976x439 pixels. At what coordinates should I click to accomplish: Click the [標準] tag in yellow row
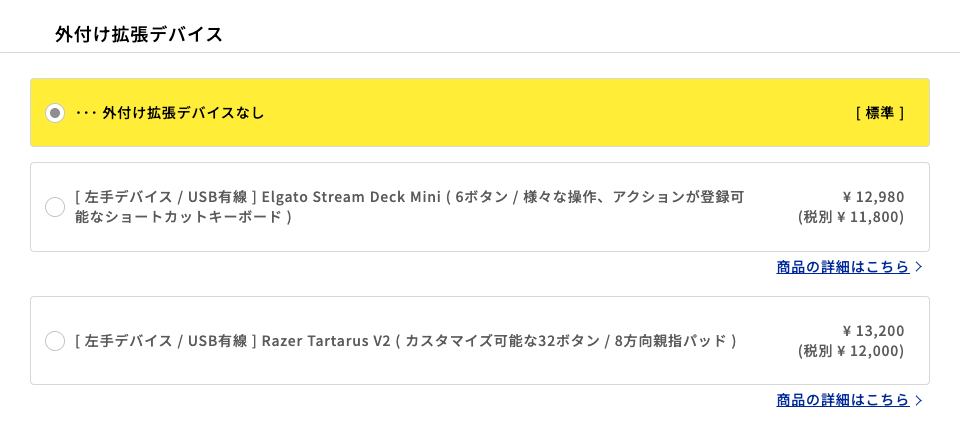[x=880, y=113]
